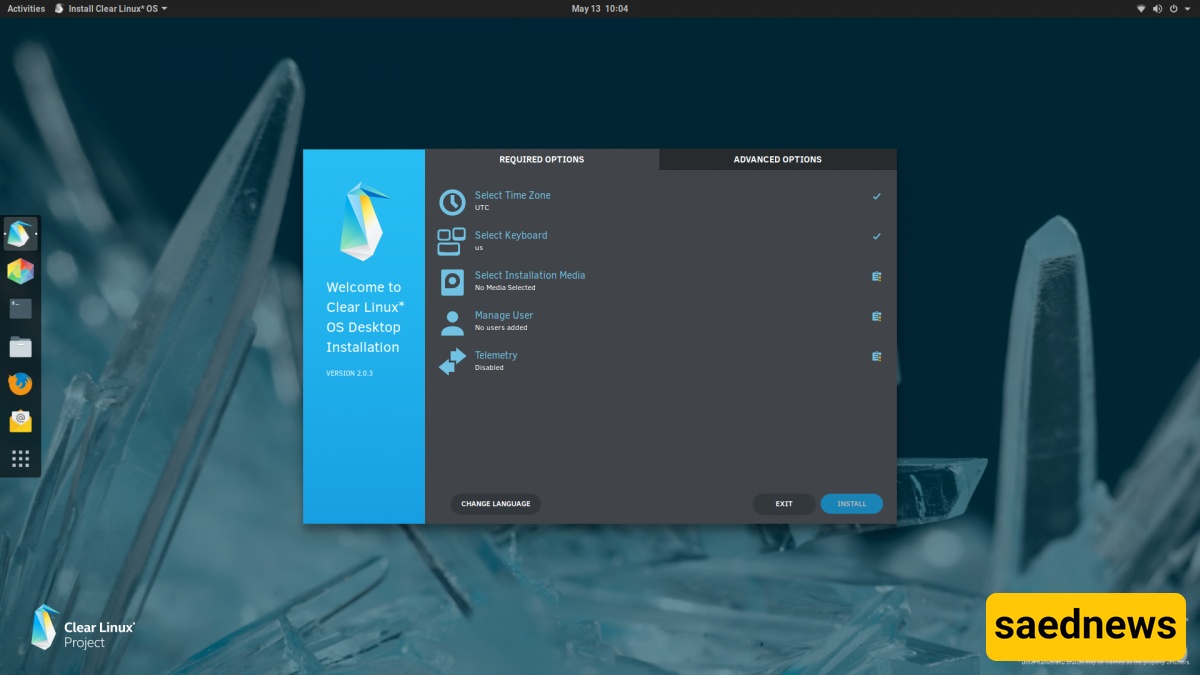Open the Files manager in dock
The width and height of the screenshot is (1200, 675).
[x=20, y=347]
